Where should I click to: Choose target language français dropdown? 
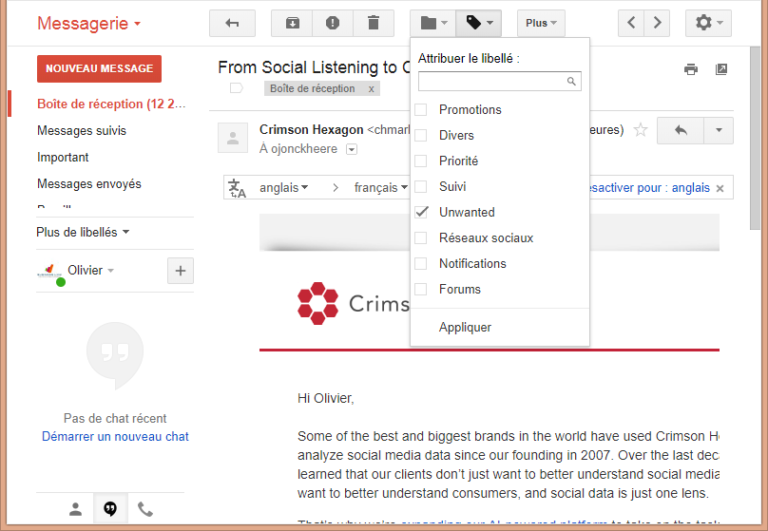[x=381, y=188]
